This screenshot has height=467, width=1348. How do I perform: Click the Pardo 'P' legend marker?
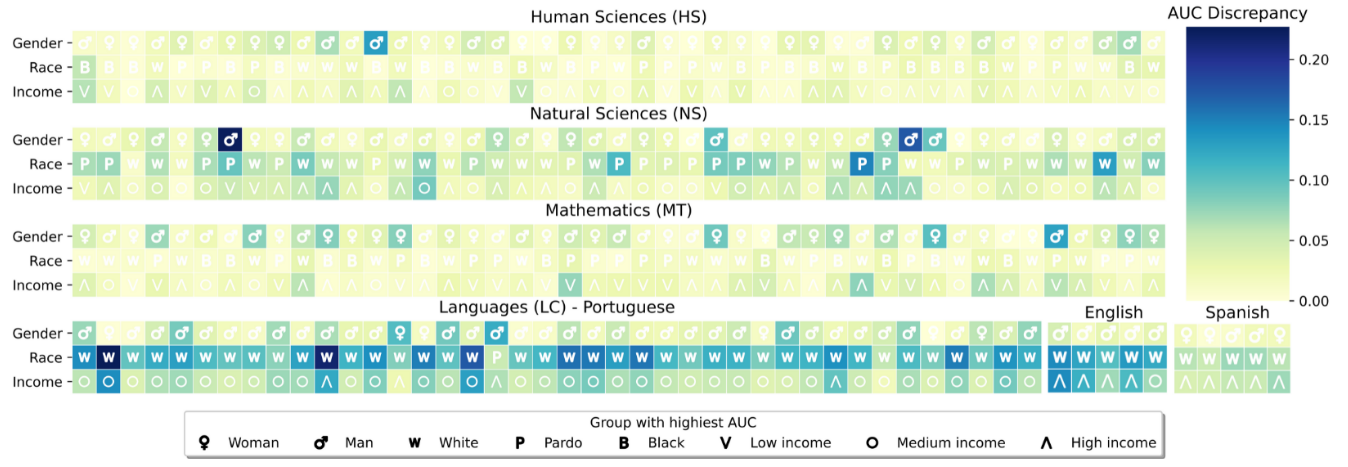pos(520,443)
